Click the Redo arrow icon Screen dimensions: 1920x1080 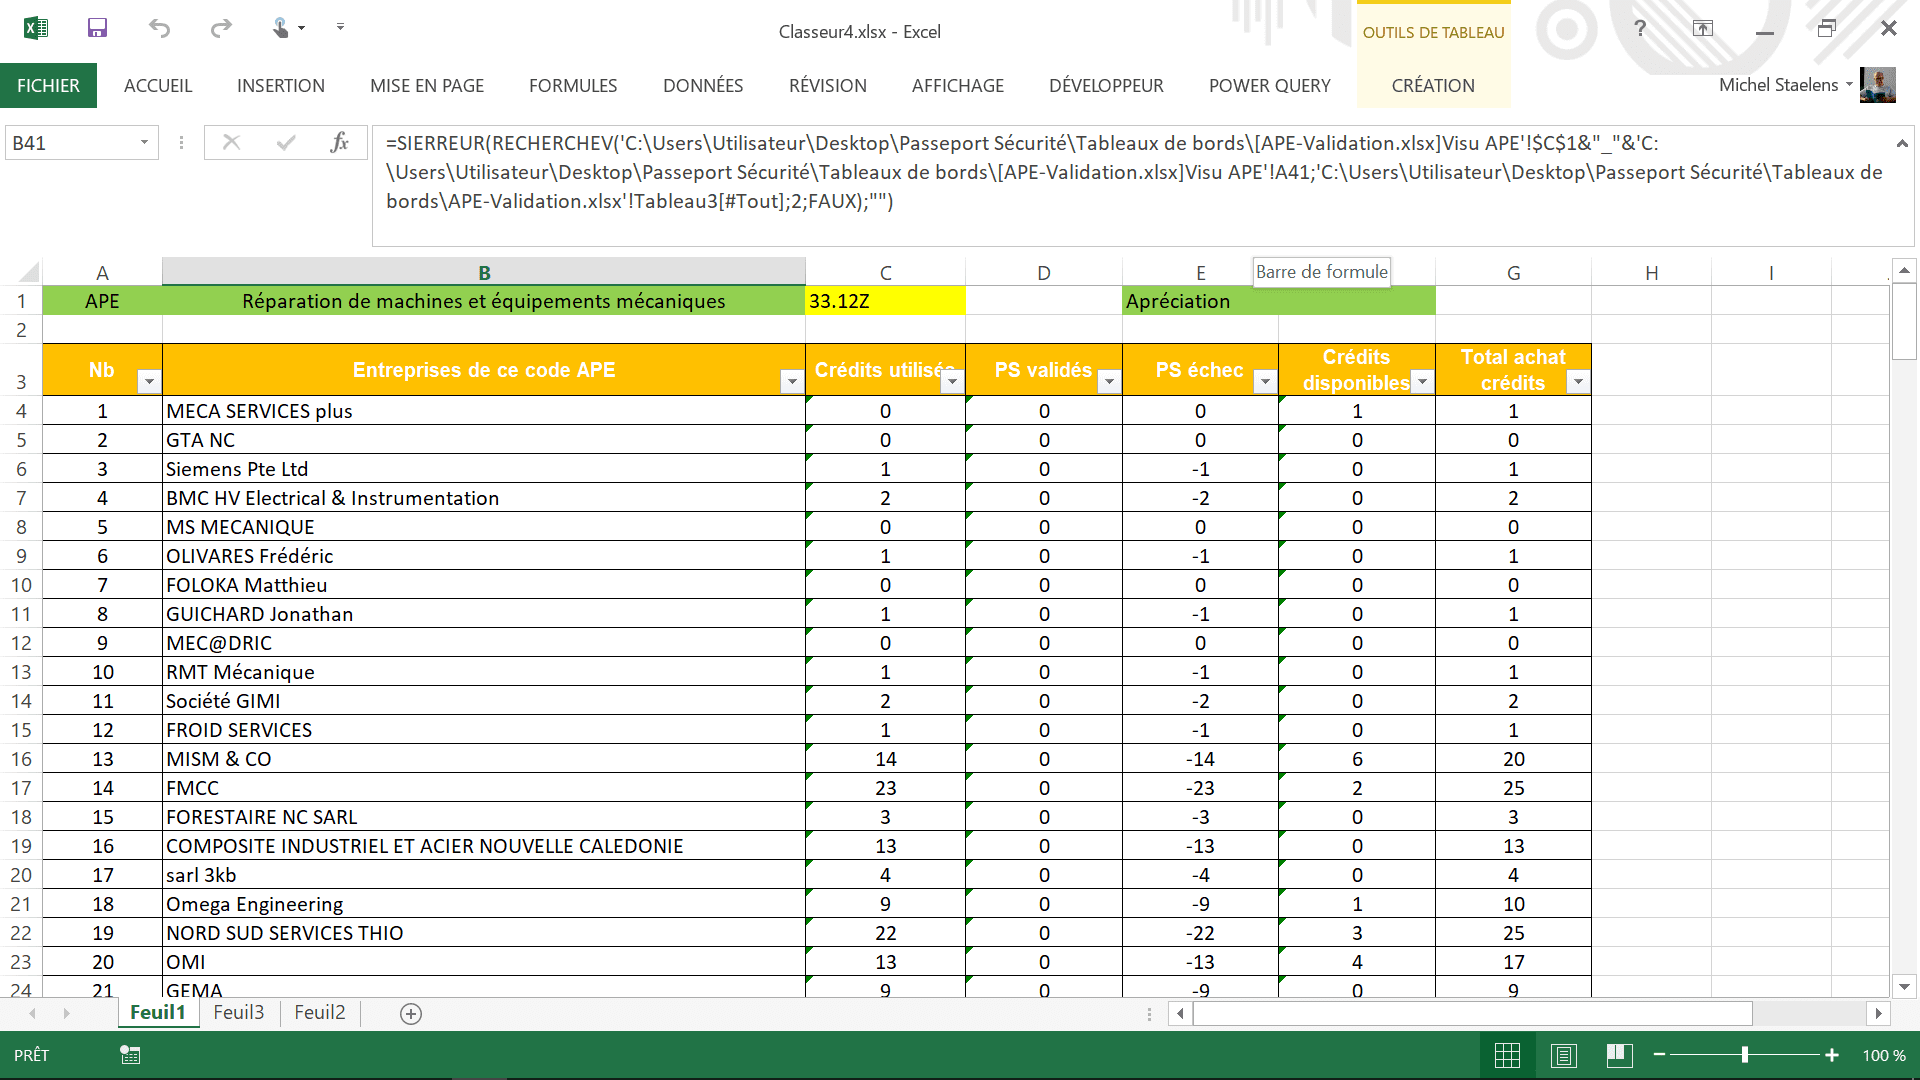(x=221, y=28)
